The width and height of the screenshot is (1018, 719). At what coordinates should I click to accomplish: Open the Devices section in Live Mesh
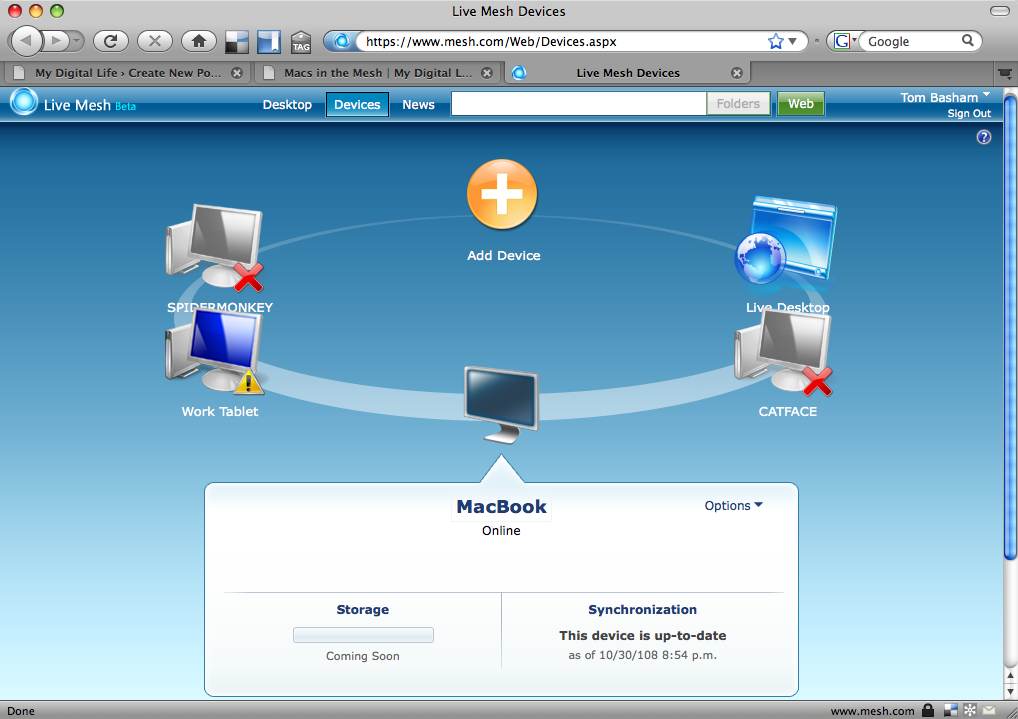point(357,105)
